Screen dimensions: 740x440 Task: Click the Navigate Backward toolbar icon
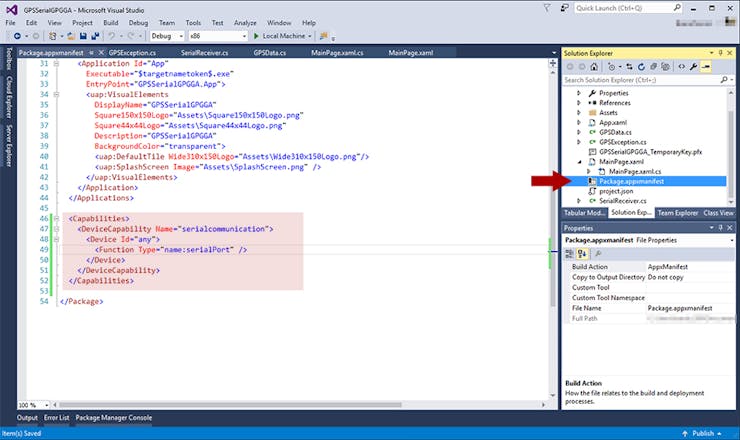pyautogui.click(x=17, y=36)
